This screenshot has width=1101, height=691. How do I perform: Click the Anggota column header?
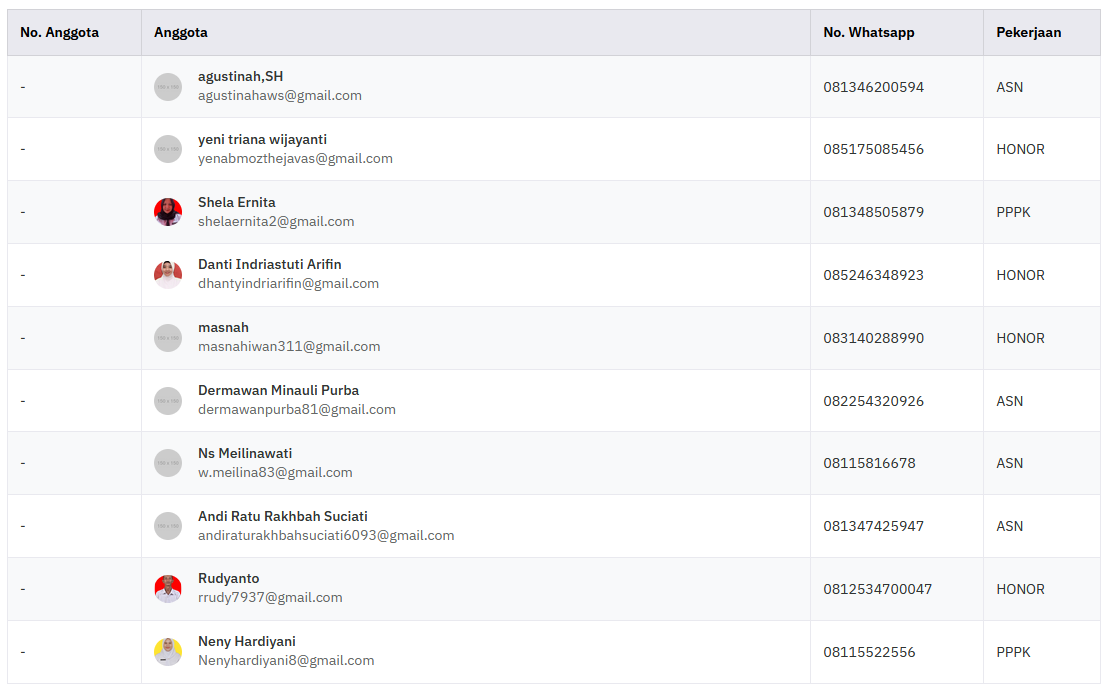point(181,32)
